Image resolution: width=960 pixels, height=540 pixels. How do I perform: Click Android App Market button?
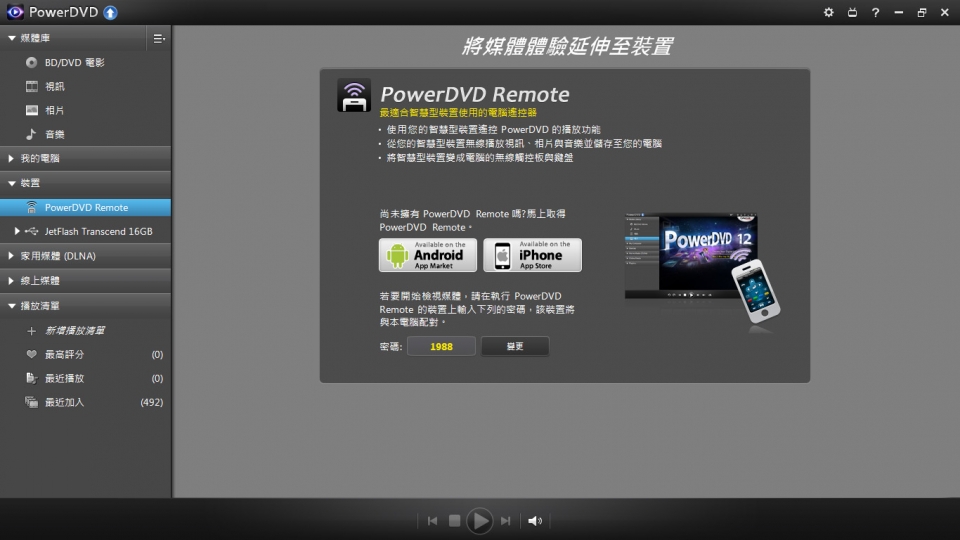[428, 255]
